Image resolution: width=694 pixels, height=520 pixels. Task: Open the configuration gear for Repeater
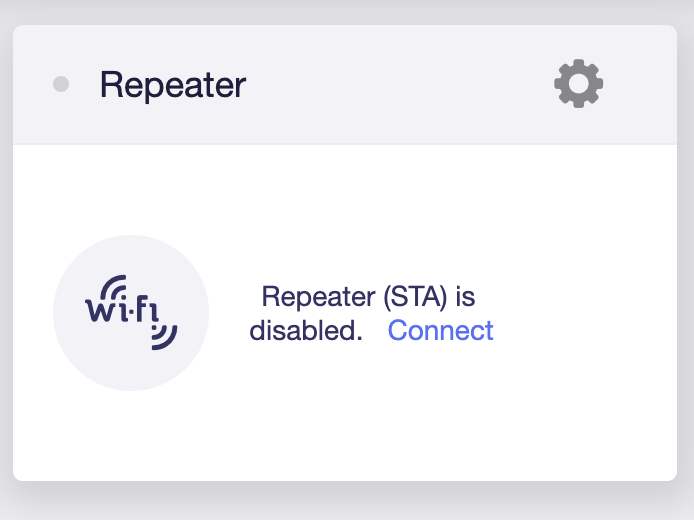pyautogui.click(x=578, y=84)
